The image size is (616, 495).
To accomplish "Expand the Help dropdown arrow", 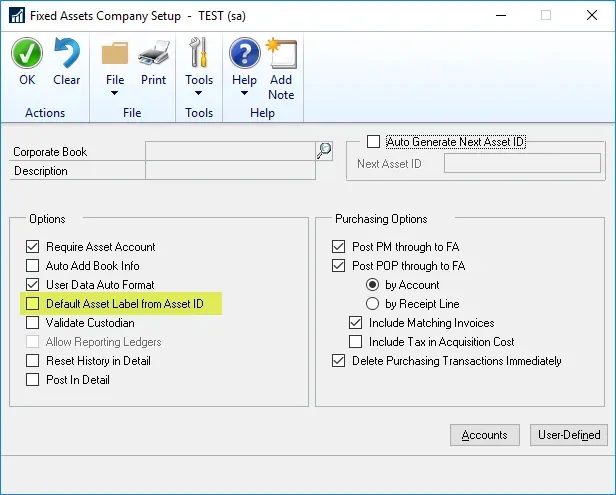I will [244, 94].
